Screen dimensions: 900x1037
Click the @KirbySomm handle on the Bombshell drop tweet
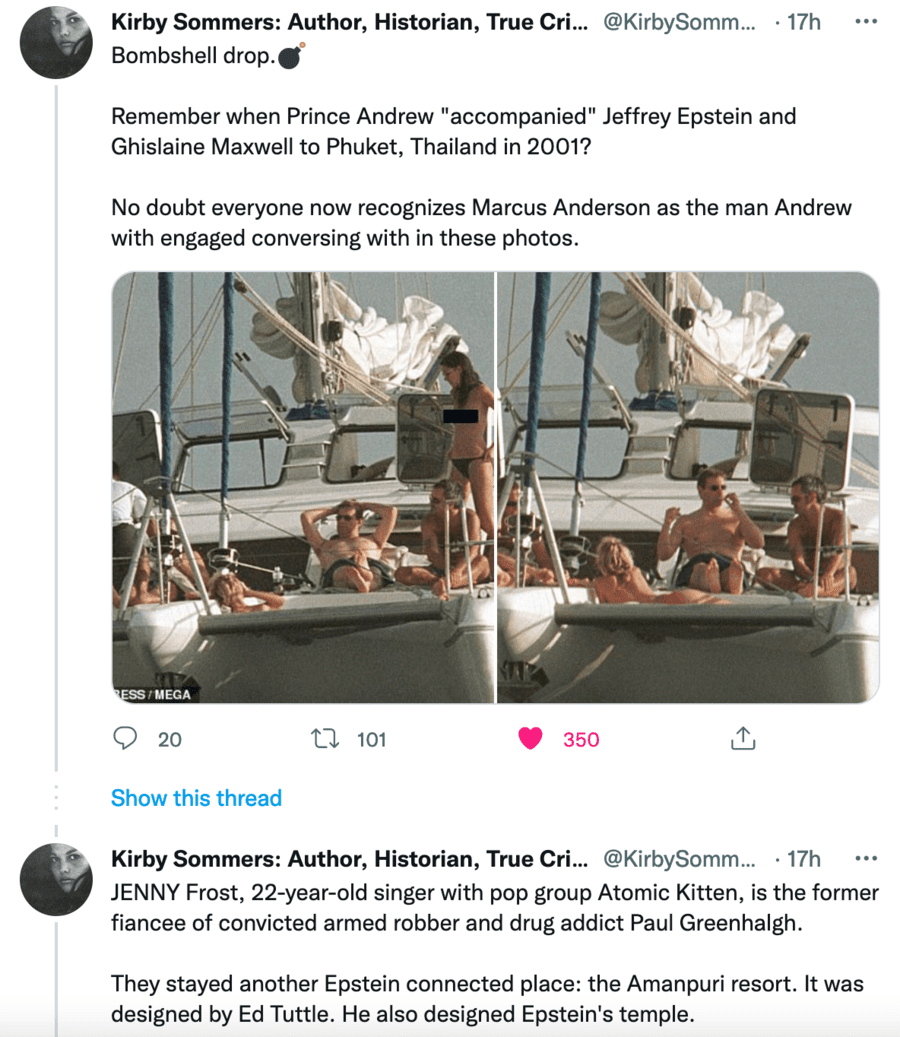click(680, 22)
